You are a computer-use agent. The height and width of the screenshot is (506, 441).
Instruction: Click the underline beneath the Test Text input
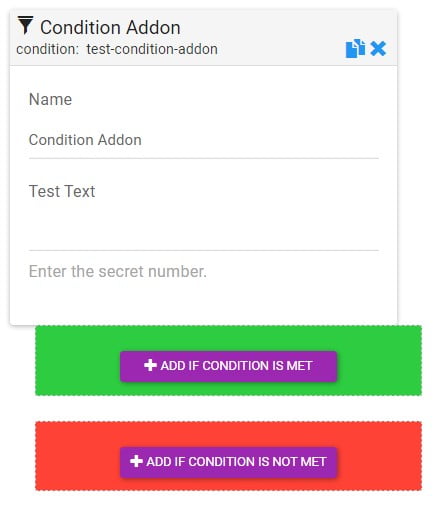pyautogui.click(x=204, y=250)
